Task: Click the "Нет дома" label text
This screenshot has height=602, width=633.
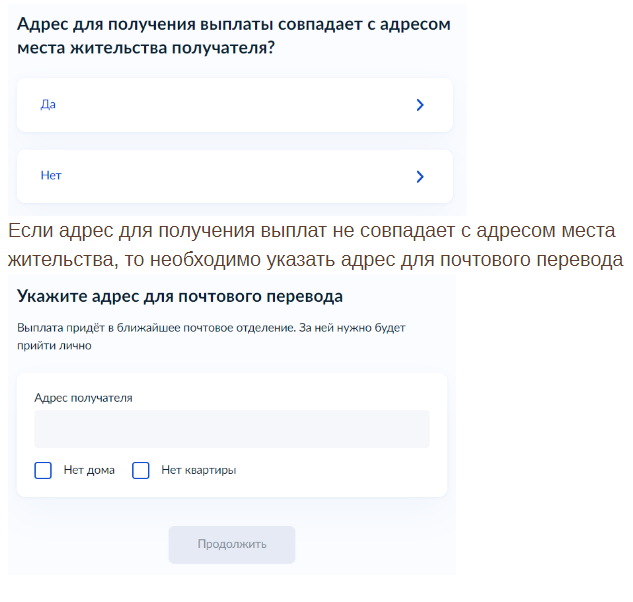Action: click(89, 470)
